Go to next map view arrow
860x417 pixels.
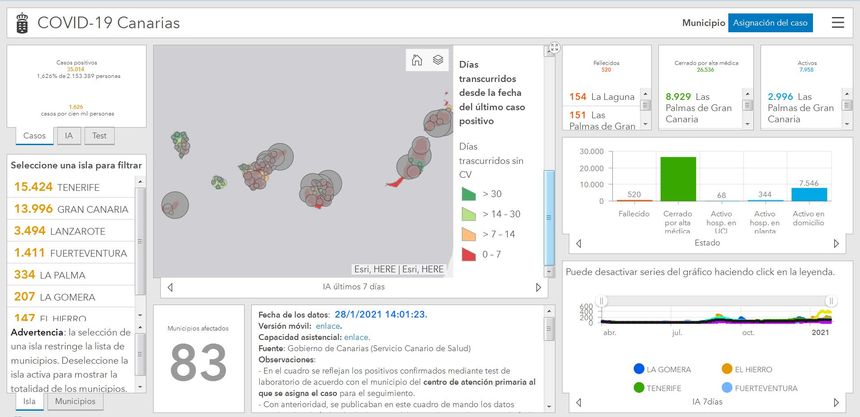pyautogui.click(x=538, y=287)
